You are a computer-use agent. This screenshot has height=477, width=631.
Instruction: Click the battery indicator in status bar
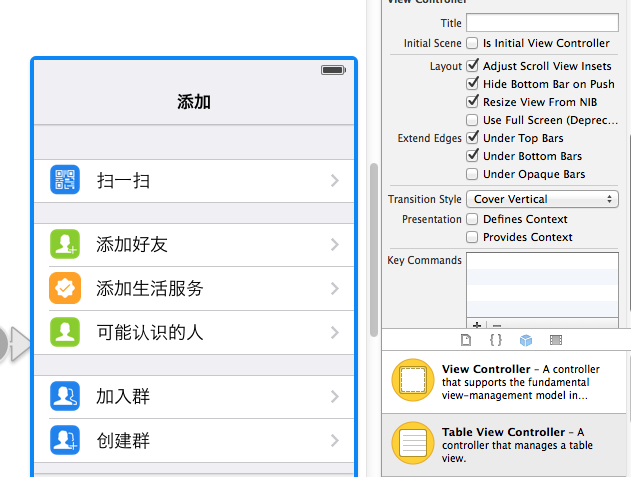click(333, 70)
